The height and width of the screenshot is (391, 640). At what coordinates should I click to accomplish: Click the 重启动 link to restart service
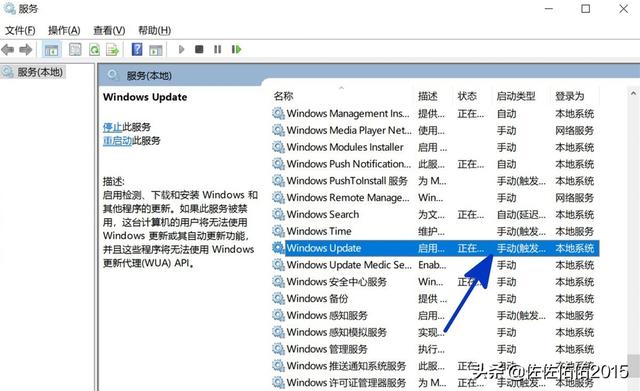pyautogui.click(x=117, y=141)
